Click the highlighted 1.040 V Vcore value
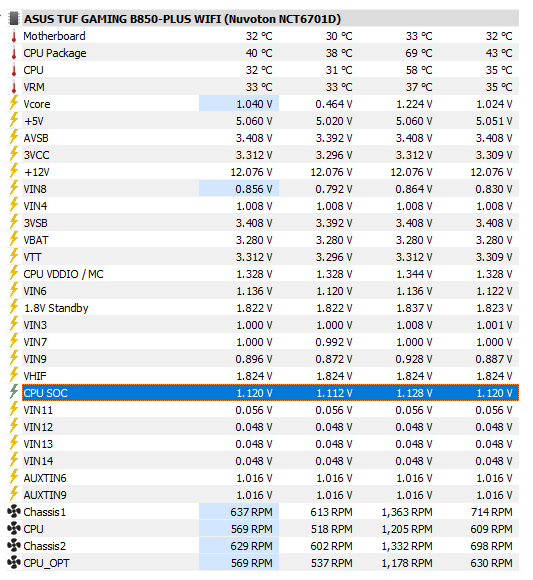Screen dimensions: 533x580 coord(254,104)
